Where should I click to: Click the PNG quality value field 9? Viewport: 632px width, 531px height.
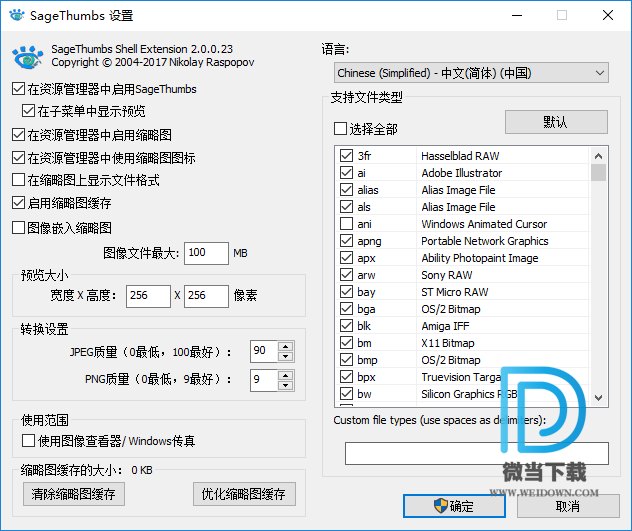pyautogui.click(x=264, y=380)
